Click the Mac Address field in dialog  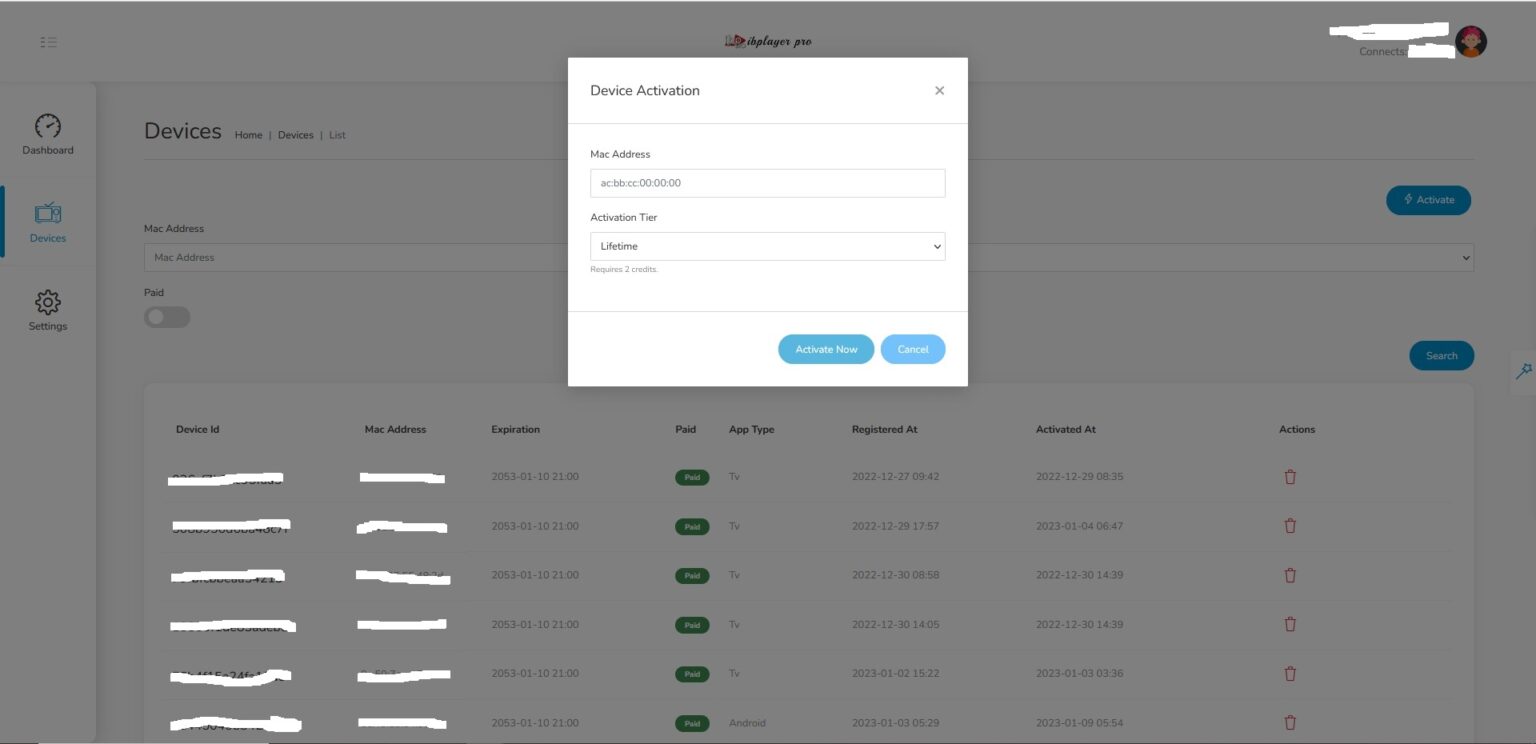point(767,183)
